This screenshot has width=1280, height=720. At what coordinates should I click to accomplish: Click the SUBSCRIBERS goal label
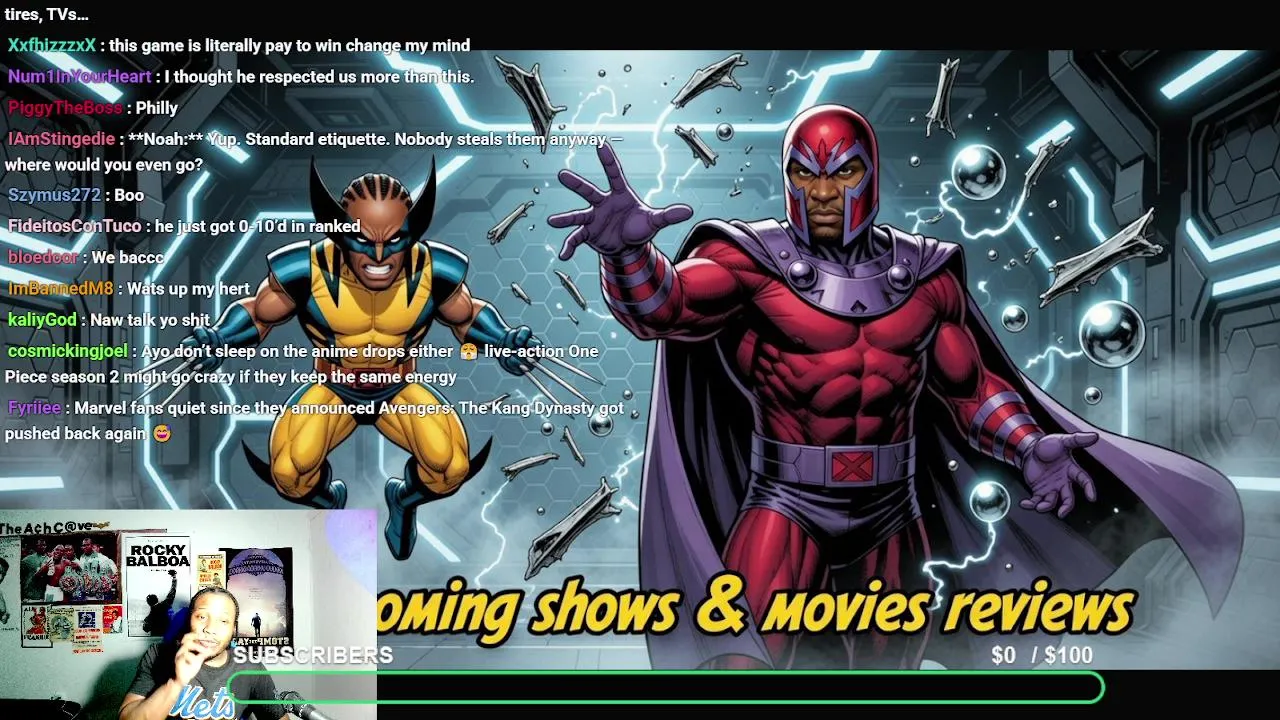coord(313,655)
